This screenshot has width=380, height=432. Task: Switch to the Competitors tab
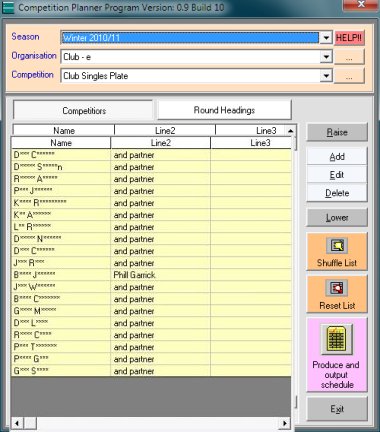[x=83, y=111]
